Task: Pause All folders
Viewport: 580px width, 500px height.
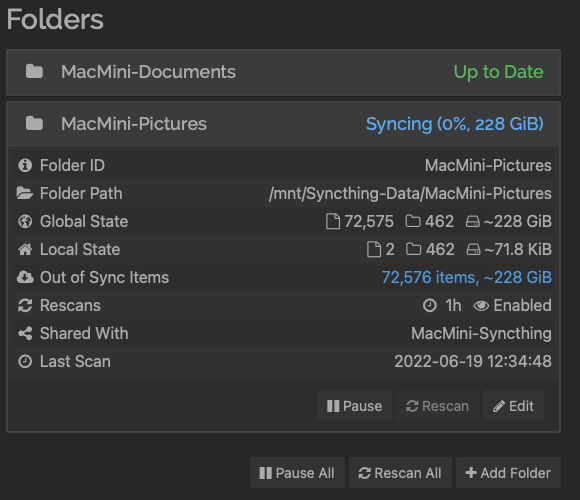Action: (x=297, y=473)
